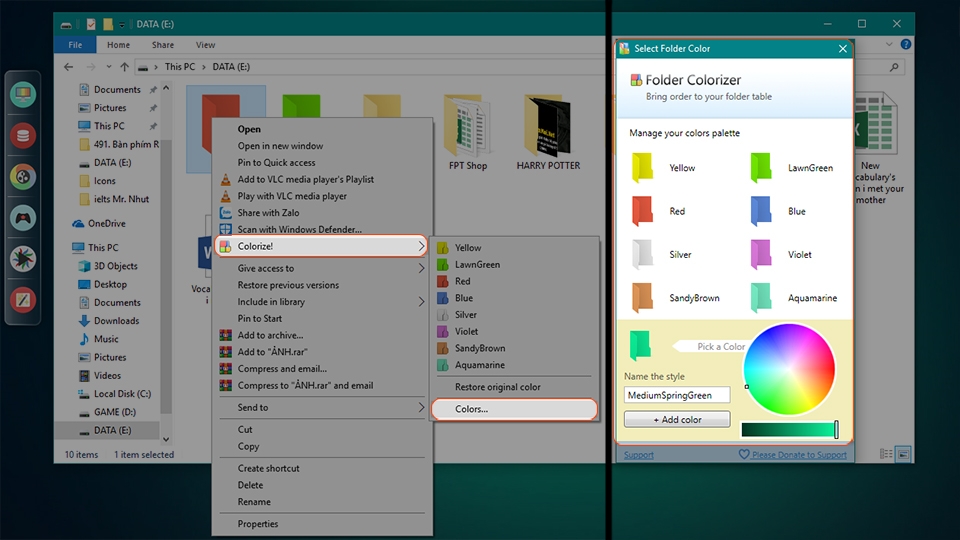Click the + Add color button
This screenshot has width=960, height=540.
coord(677,419)
